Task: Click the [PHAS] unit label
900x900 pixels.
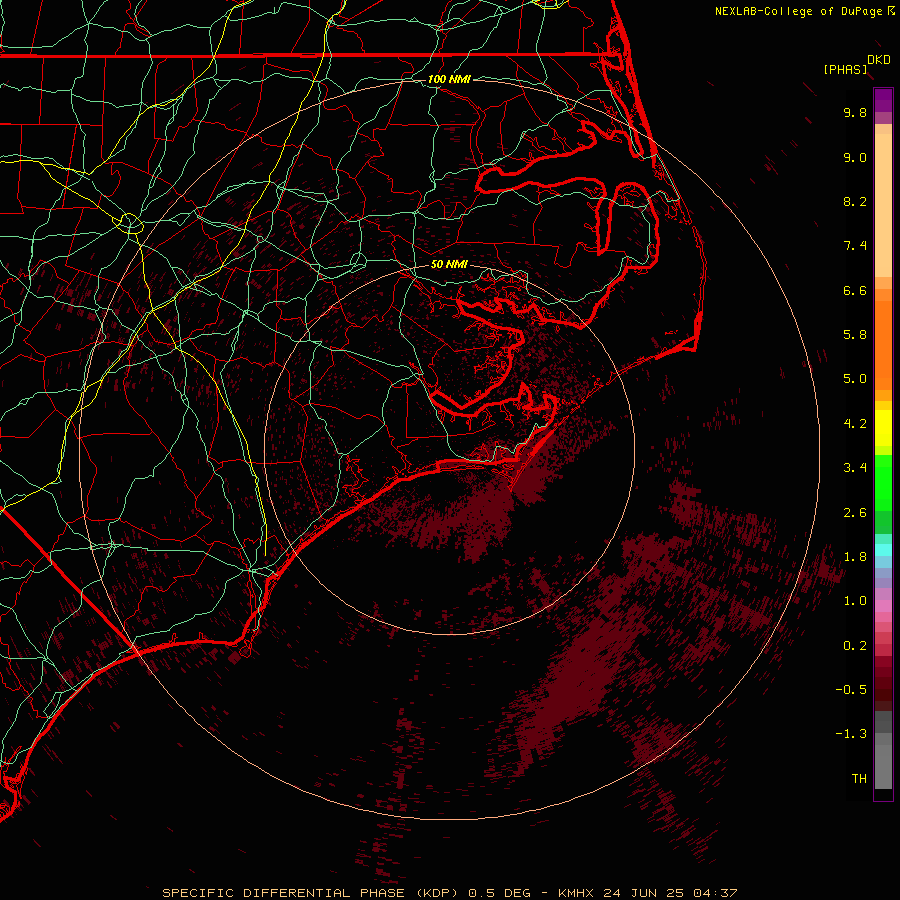Action: (x=845, y=69)
